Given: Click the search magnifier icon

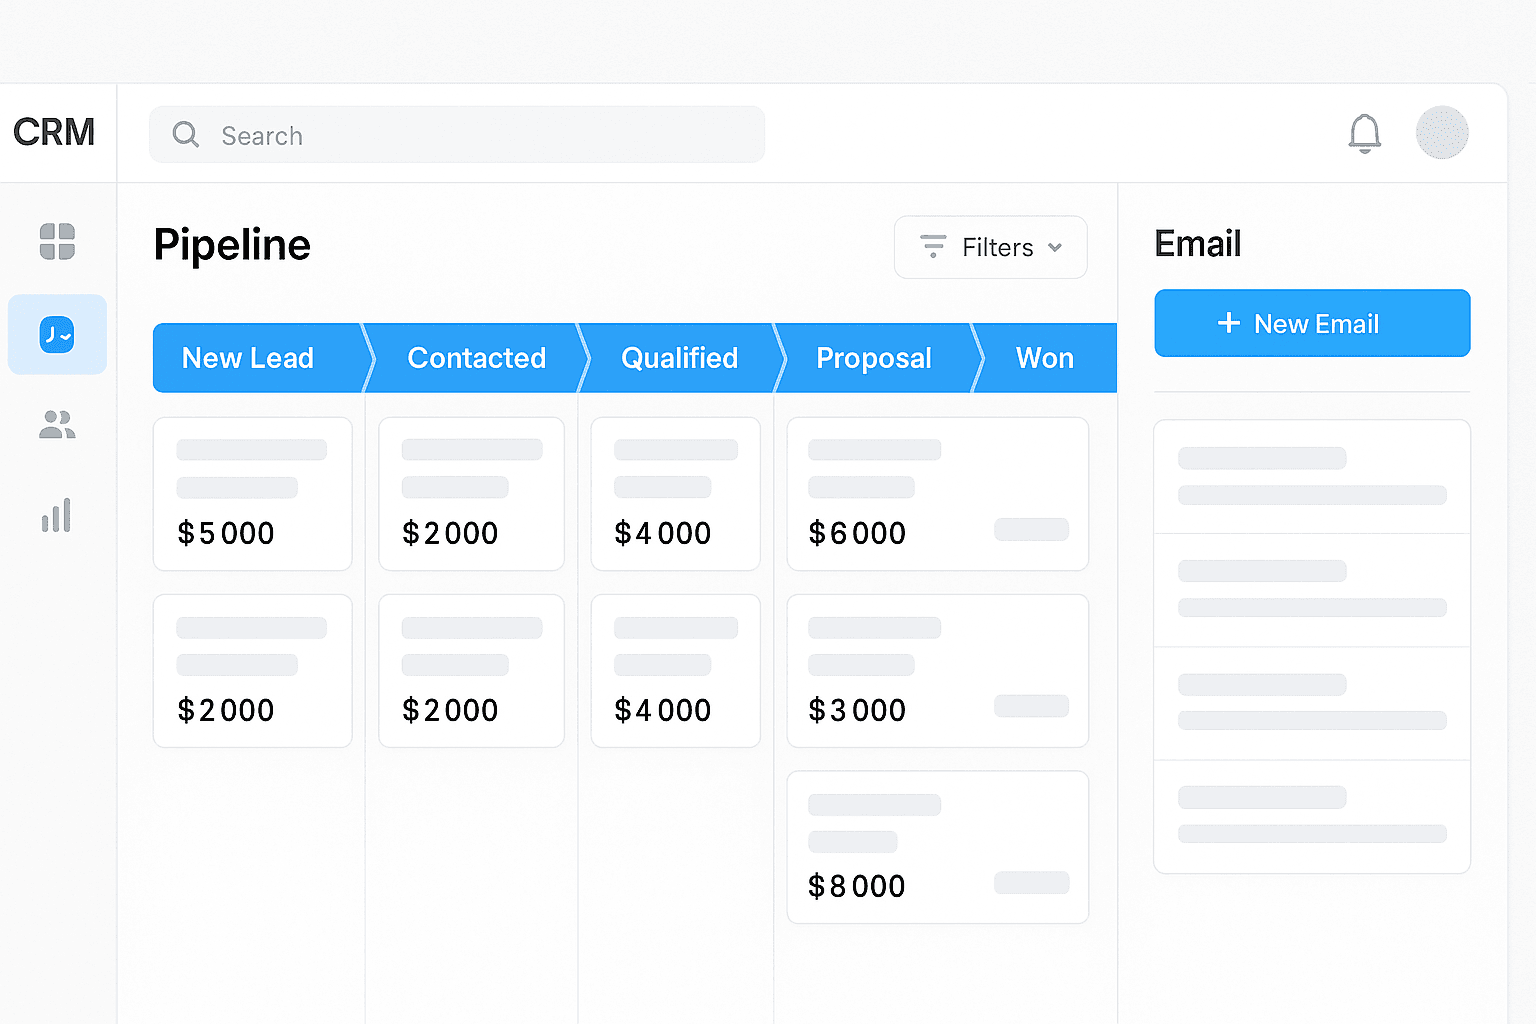Looking at the screenshot, I should click(185, 134).
